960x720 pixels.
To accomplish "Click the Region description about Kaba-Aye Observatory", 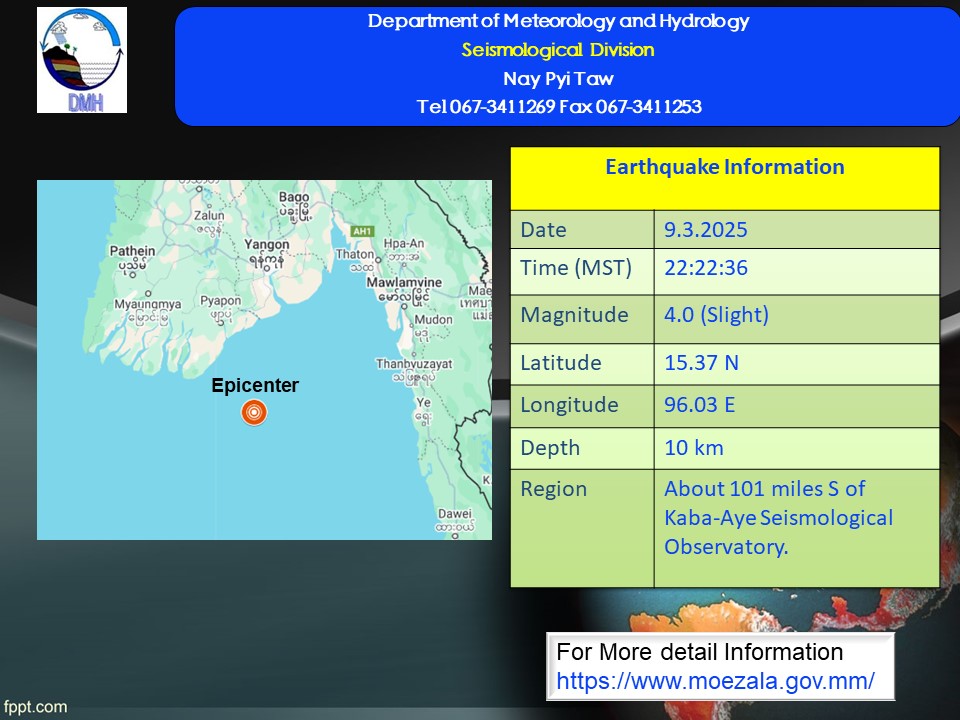I will point(778,517).
